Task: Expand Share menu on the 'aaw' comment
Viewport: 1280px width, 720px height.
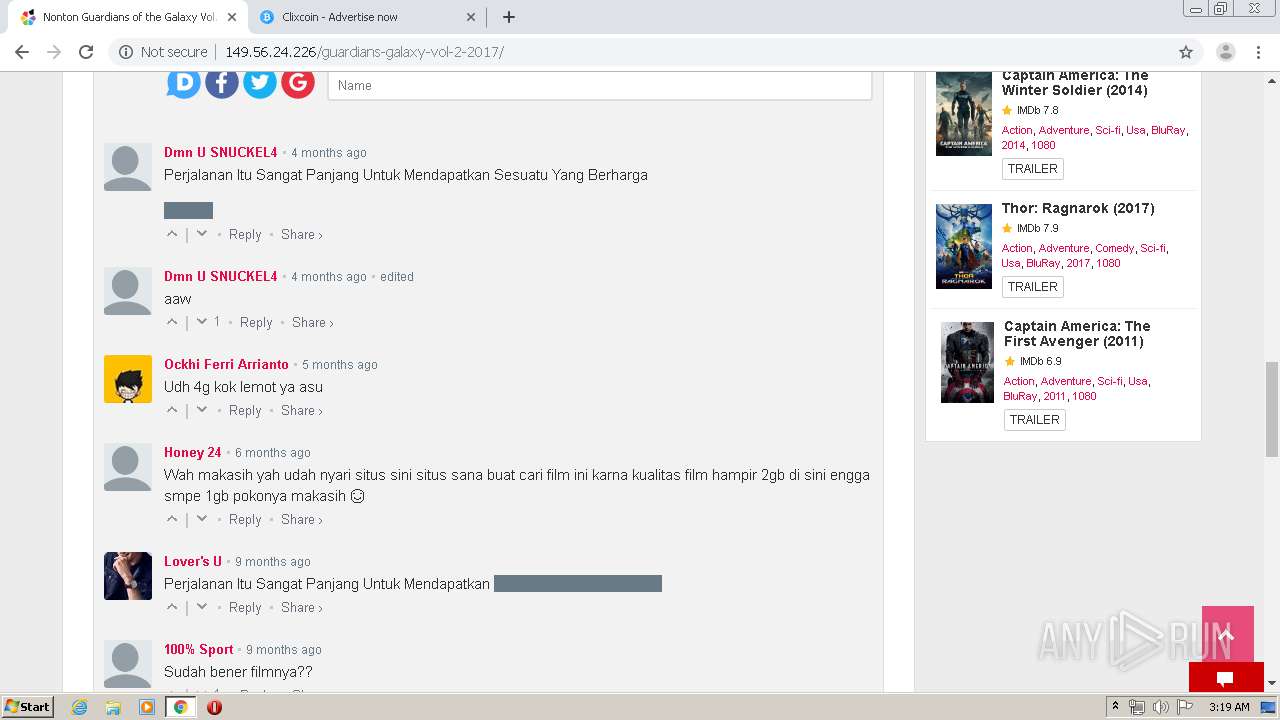Action: 312,322
